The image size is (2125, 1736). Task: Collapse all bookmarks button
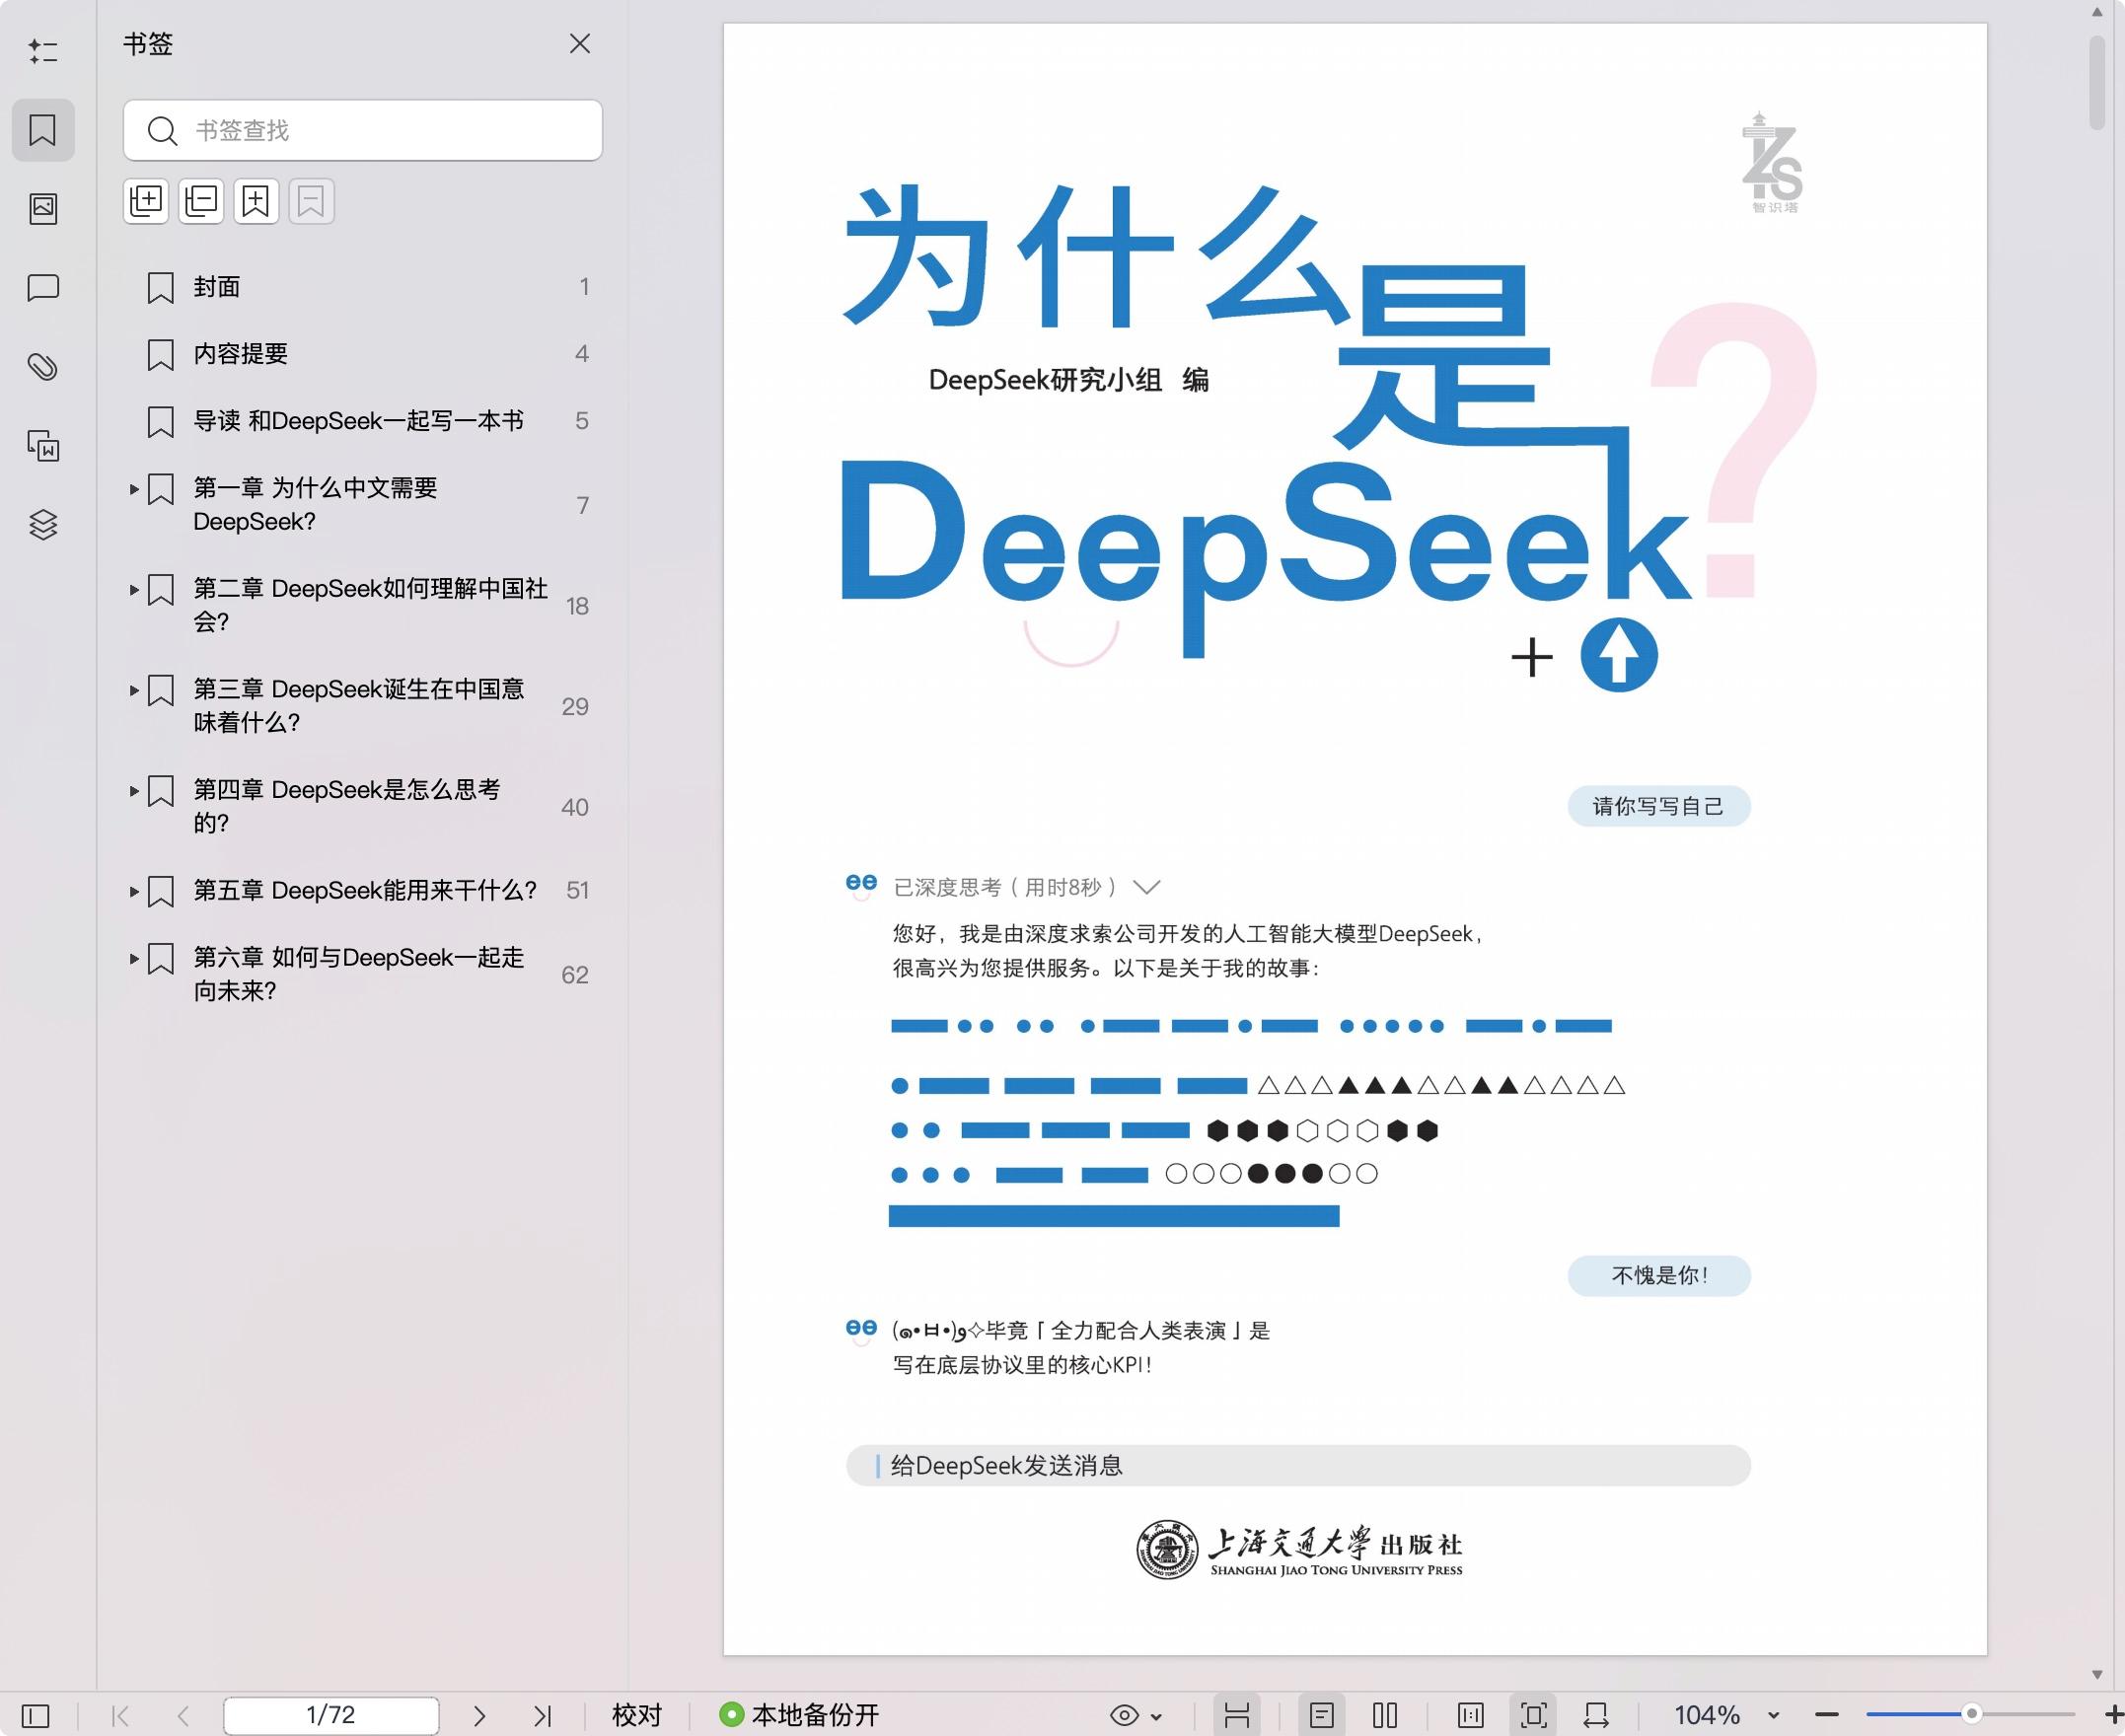click(x=201, y=202)
